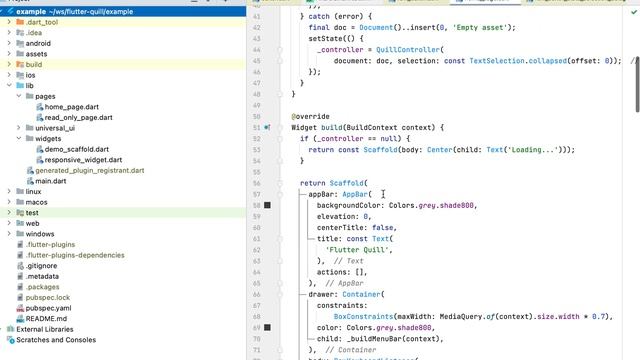The image size is (640, 360).
Task: Click the home_page.dart file icon
Action: point(40,107)
